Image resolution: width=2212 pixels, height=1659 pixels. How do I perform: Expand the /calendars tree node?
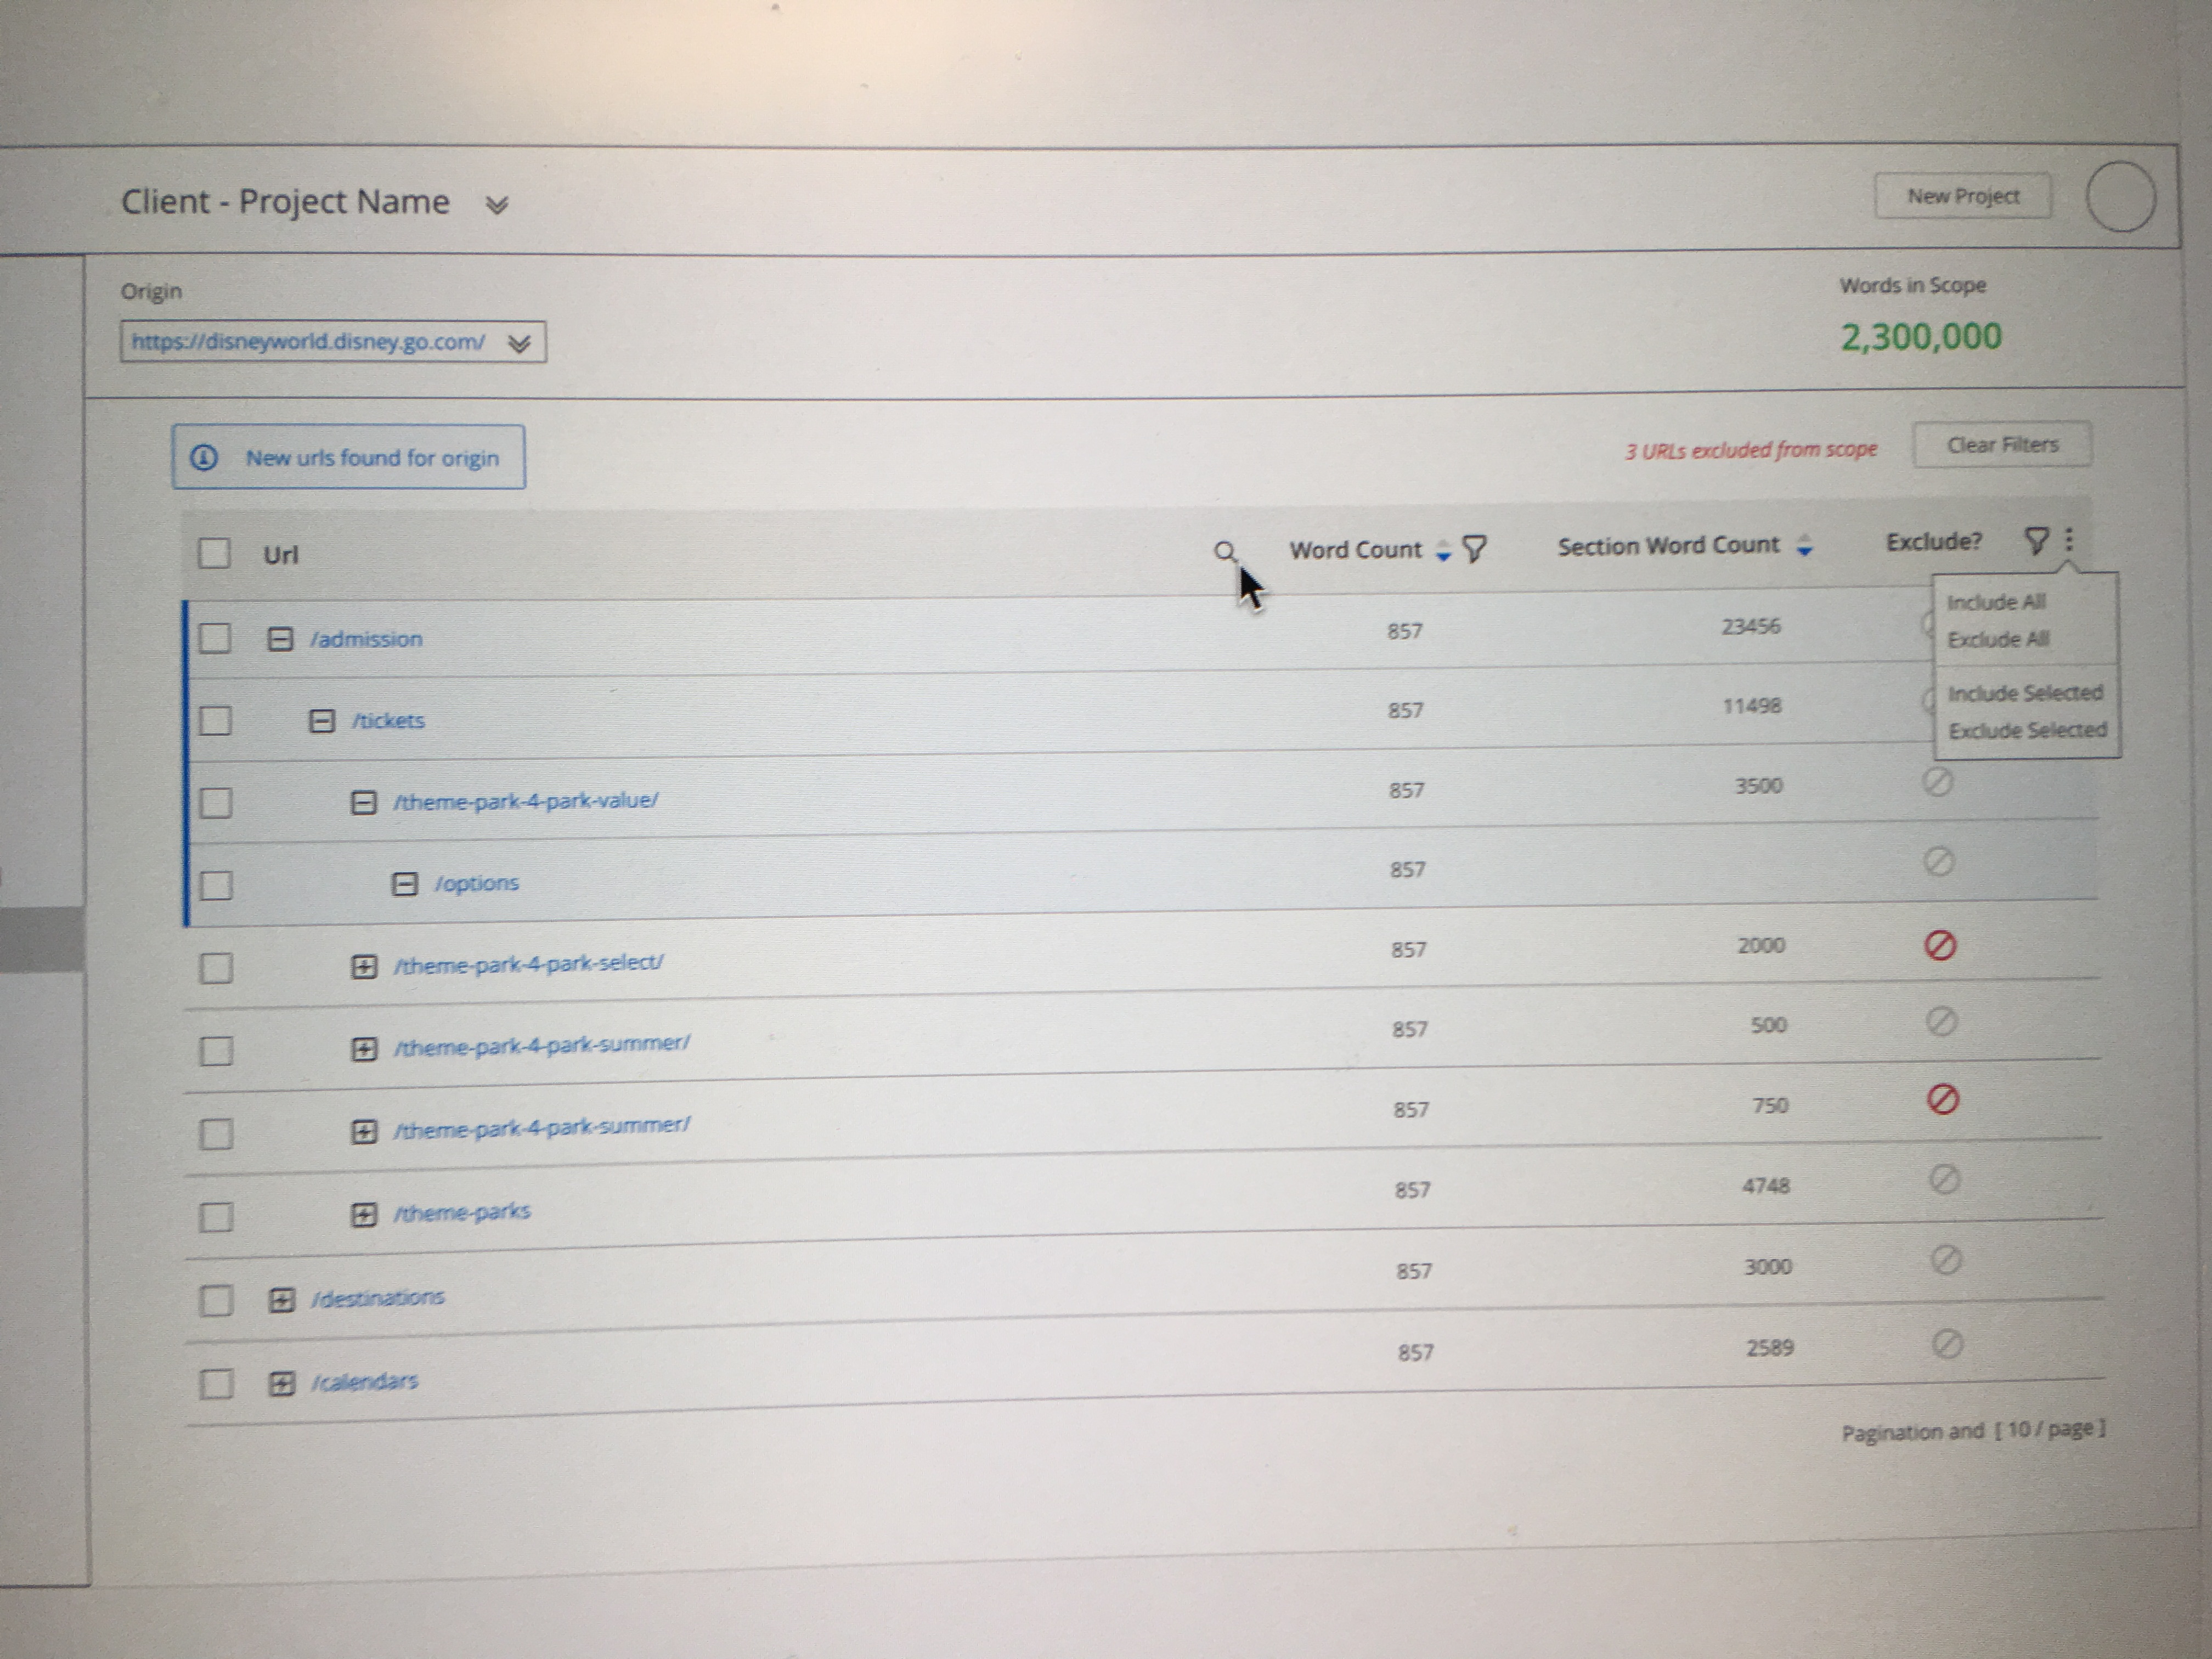click(x=282, y=1384)
